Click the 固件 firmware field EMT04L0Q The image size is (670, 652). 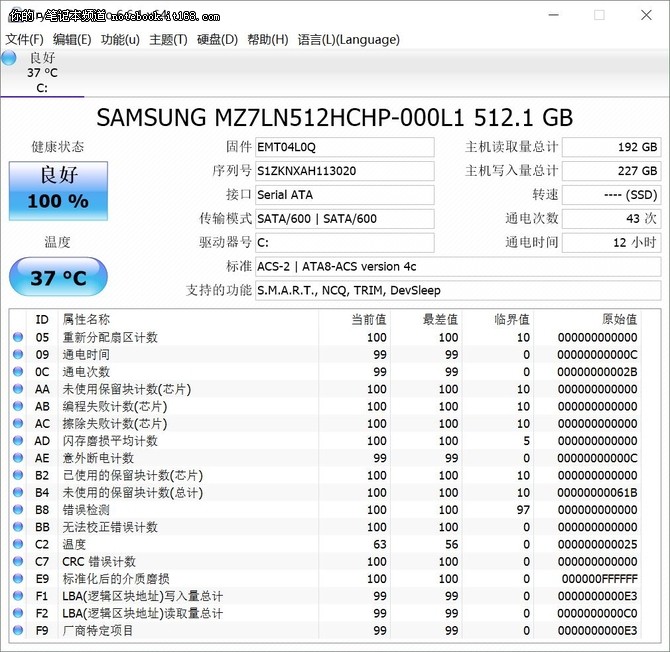tap(344, 147)
